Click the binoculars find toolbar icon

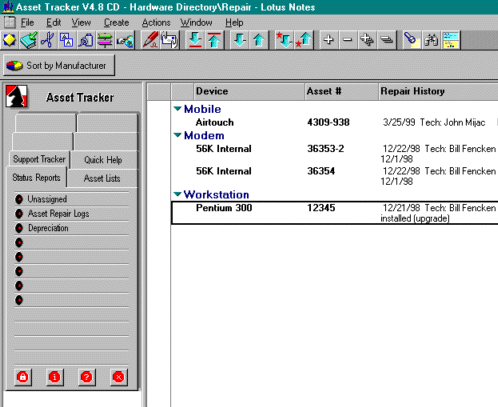coord(431,40)
